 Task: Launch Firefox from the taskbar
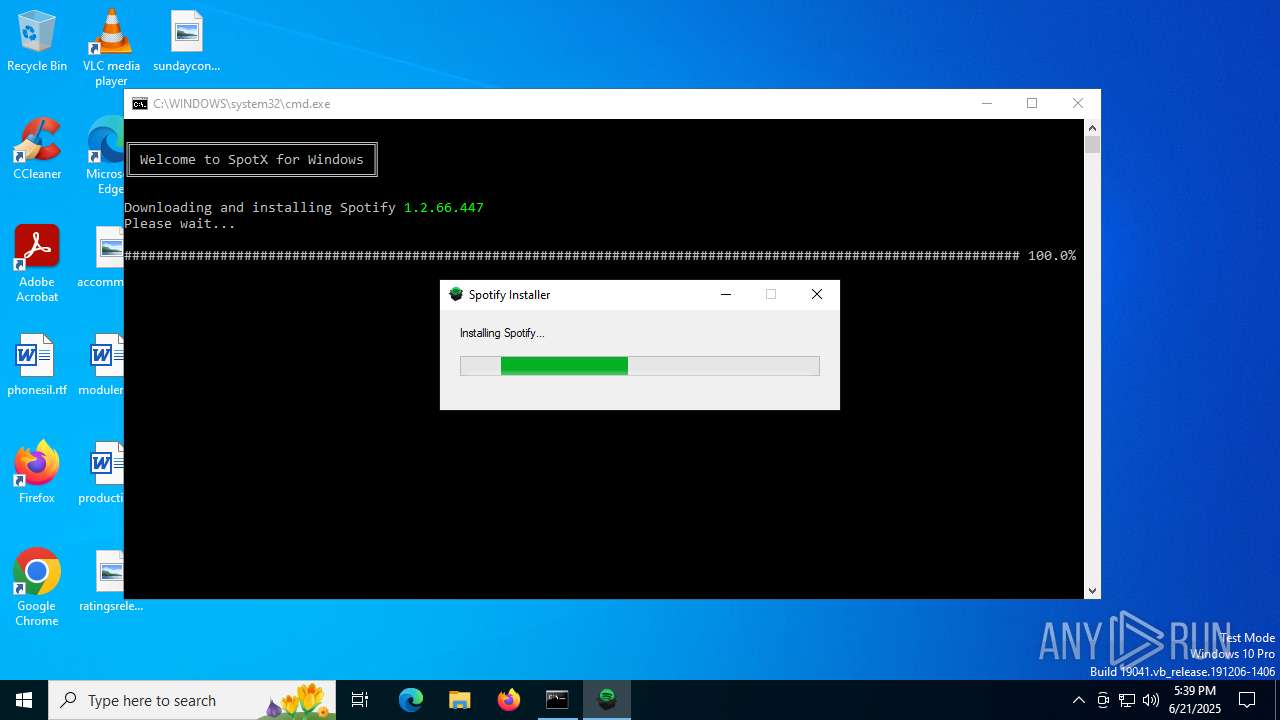[x=508, y=700]
